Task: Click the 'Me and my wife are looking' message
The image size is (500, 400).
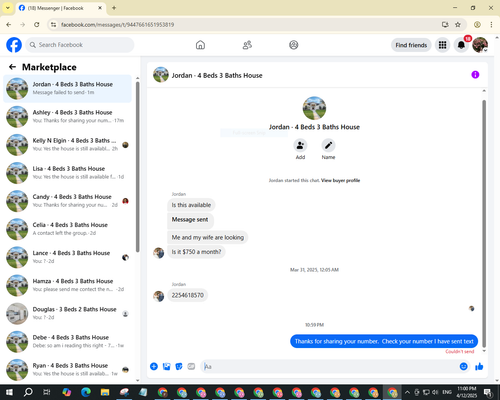Action: coord(208,237)
